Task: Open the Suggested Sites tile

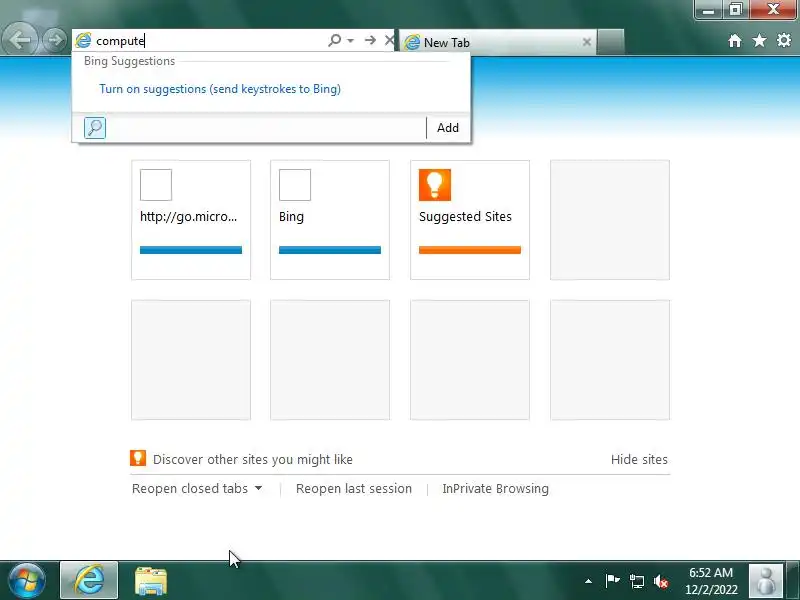Action: point(469,220)
